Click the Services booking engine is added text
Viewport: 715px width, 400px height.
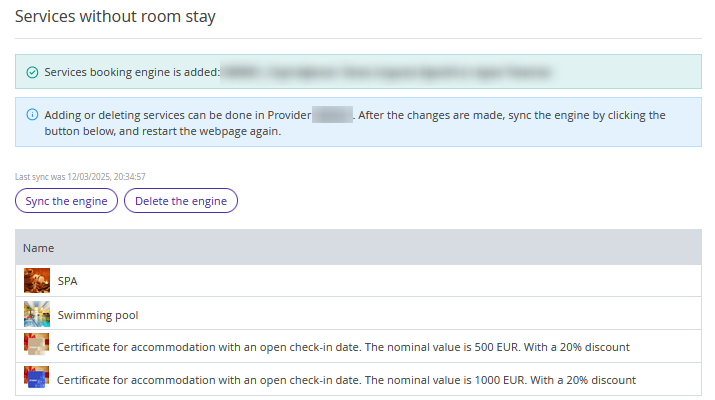(132, 72)
